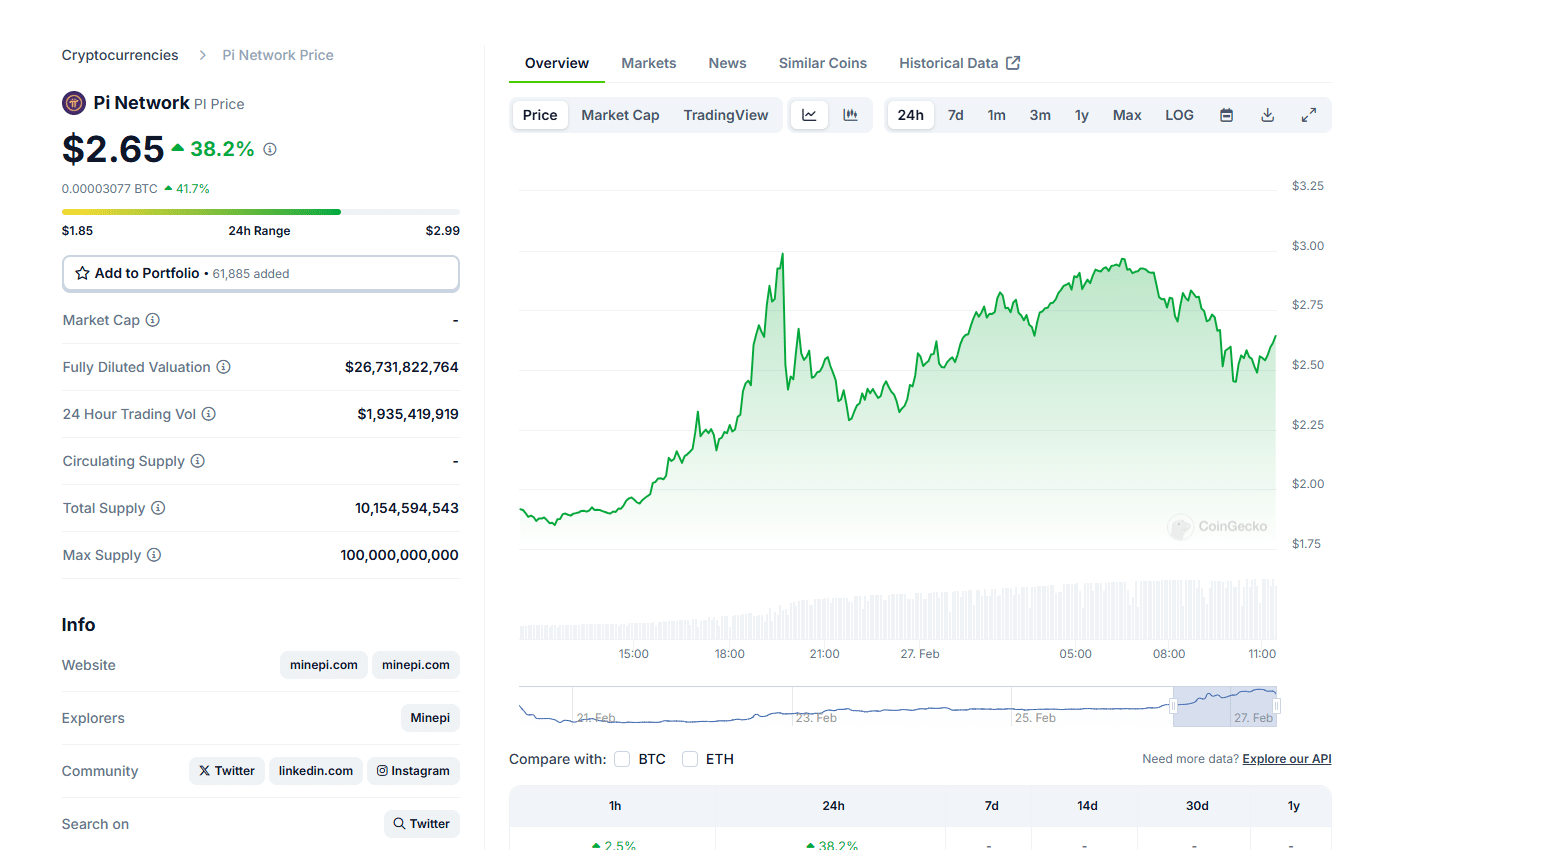Switch chart to Price view

click(x=540, y=115)
